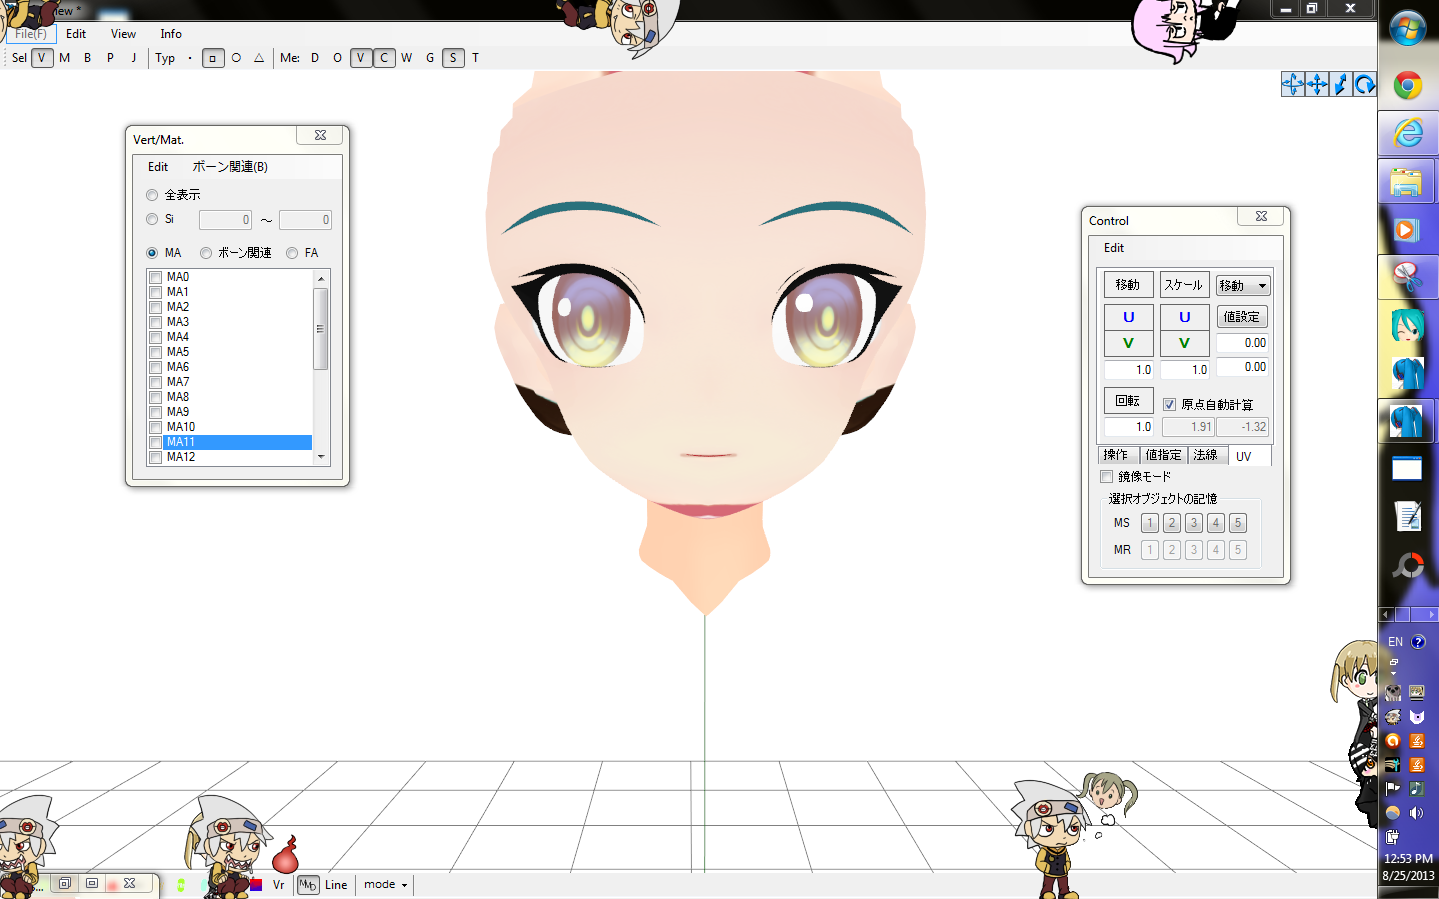Check the MA0 checkbox
The image size is (1439, 899).
(x=155, y=277)
